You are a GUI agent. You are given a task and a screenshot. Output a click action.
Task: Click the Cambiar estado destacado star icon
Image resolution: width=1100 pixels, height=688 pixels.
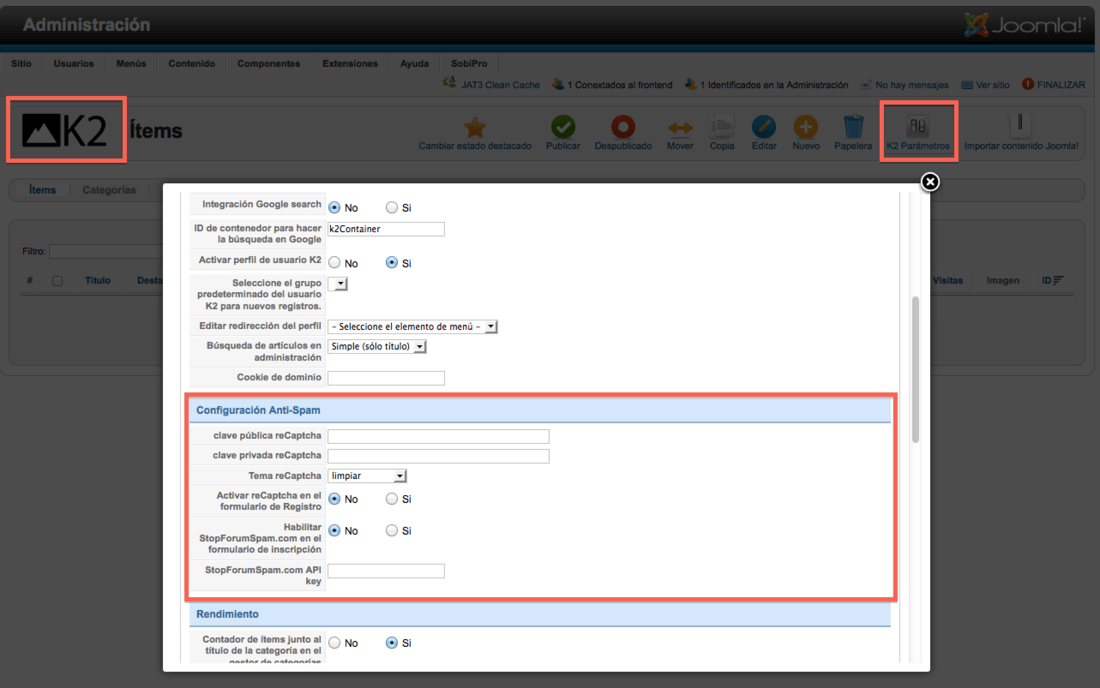(475, 127)
